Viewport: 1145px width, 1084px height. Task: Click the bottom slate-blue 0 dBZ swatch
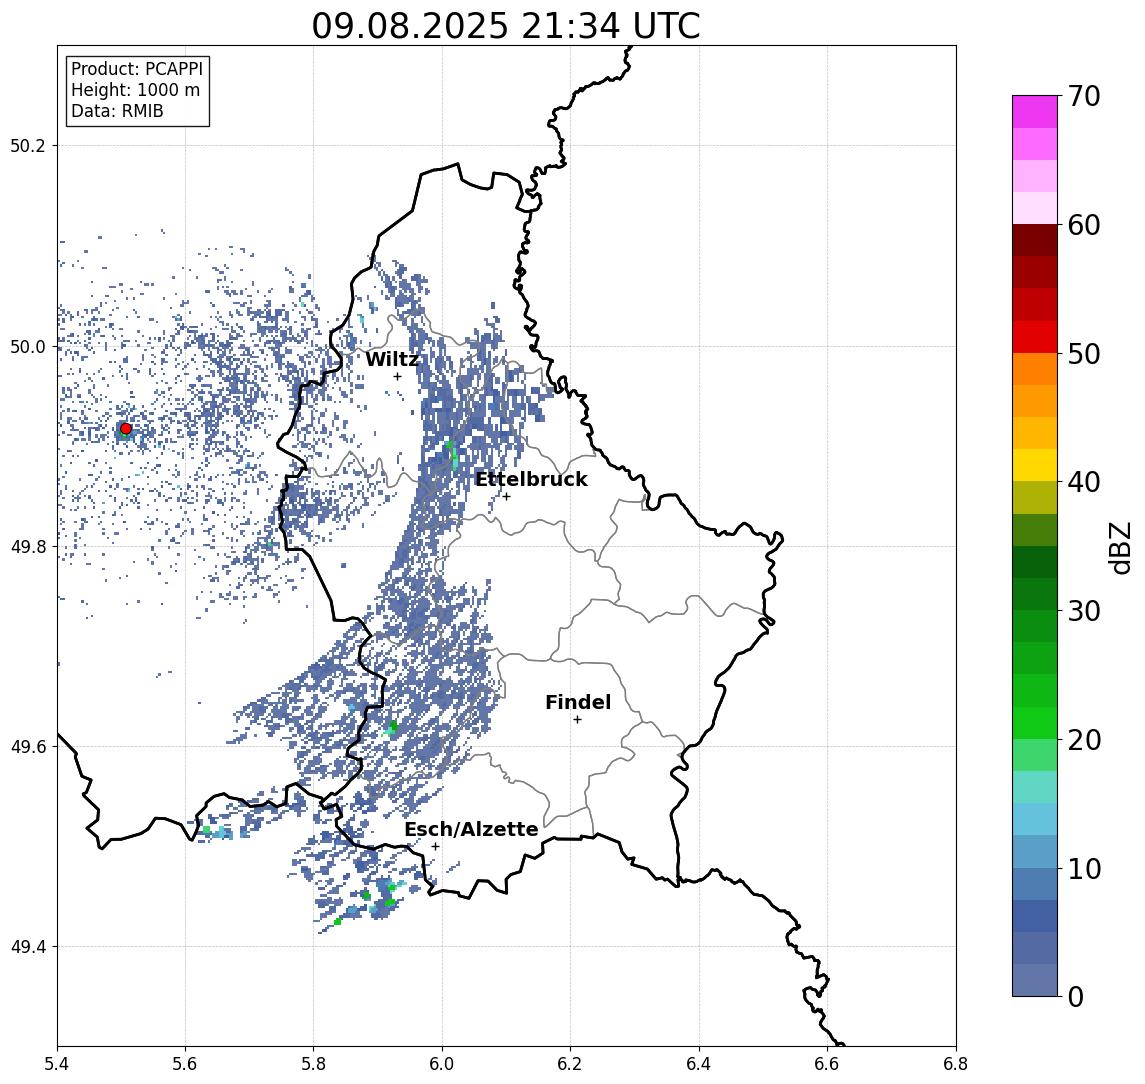tap(1035, 980)
